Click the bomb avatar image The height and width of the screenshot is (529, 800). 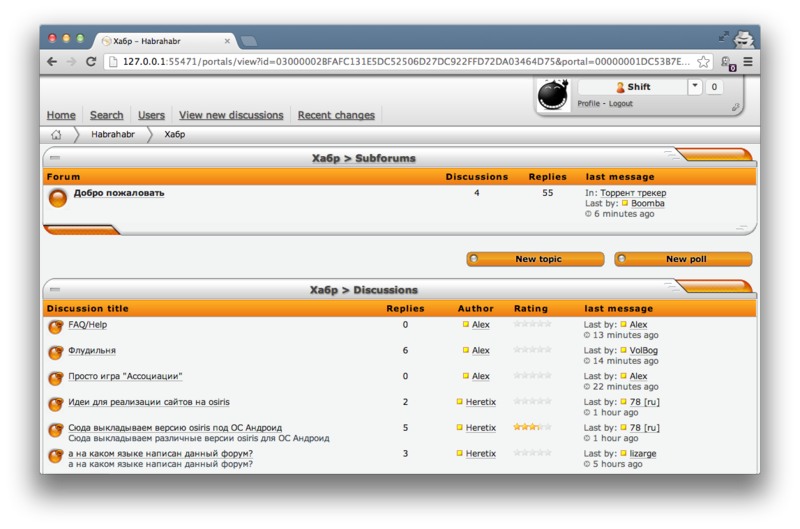(x=554, y=95)
